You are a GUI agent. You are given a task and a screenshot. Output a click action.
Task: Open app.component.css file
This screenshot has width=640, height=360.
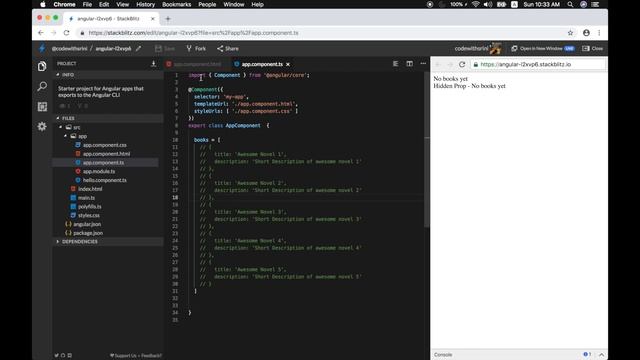pos(104,145)
